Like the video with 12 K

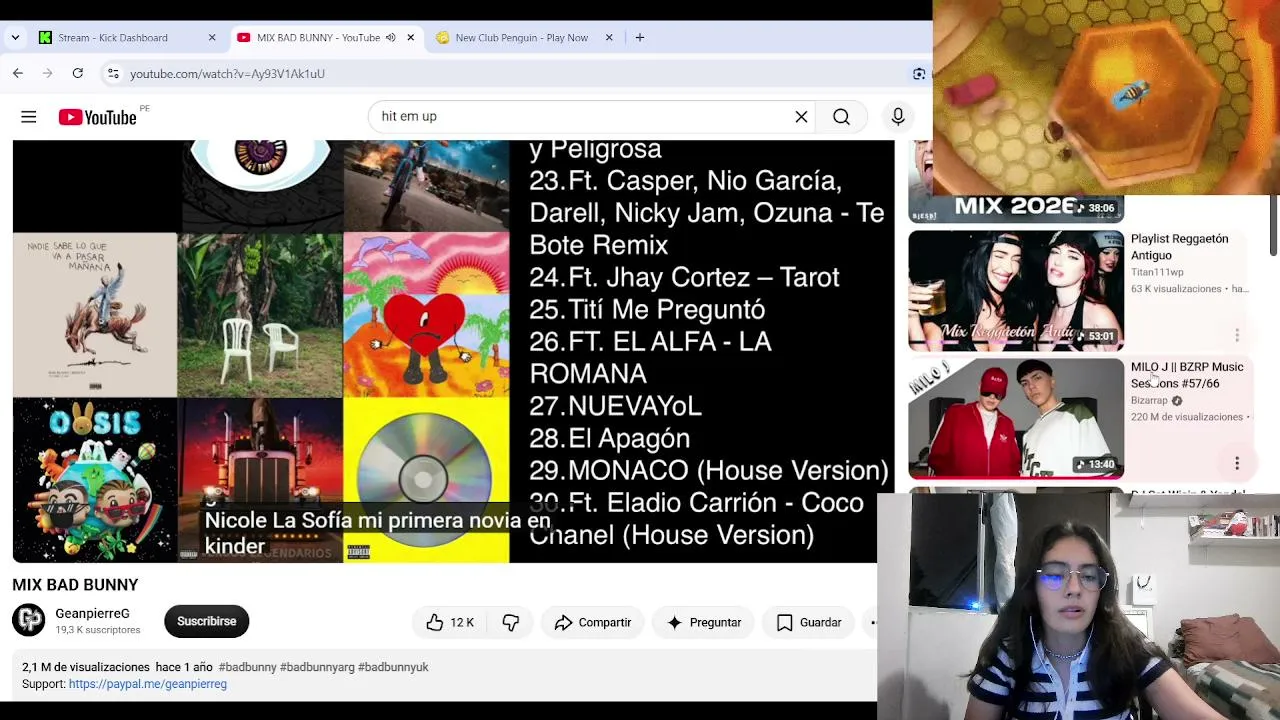(449, 622)
